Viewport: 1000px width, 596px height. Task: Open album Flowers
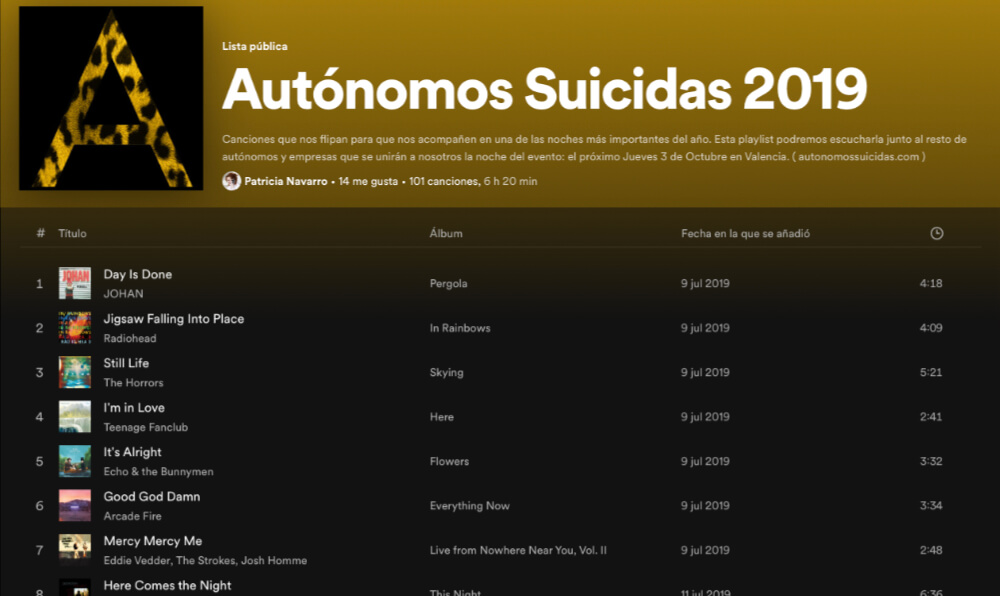coord(449,461)
